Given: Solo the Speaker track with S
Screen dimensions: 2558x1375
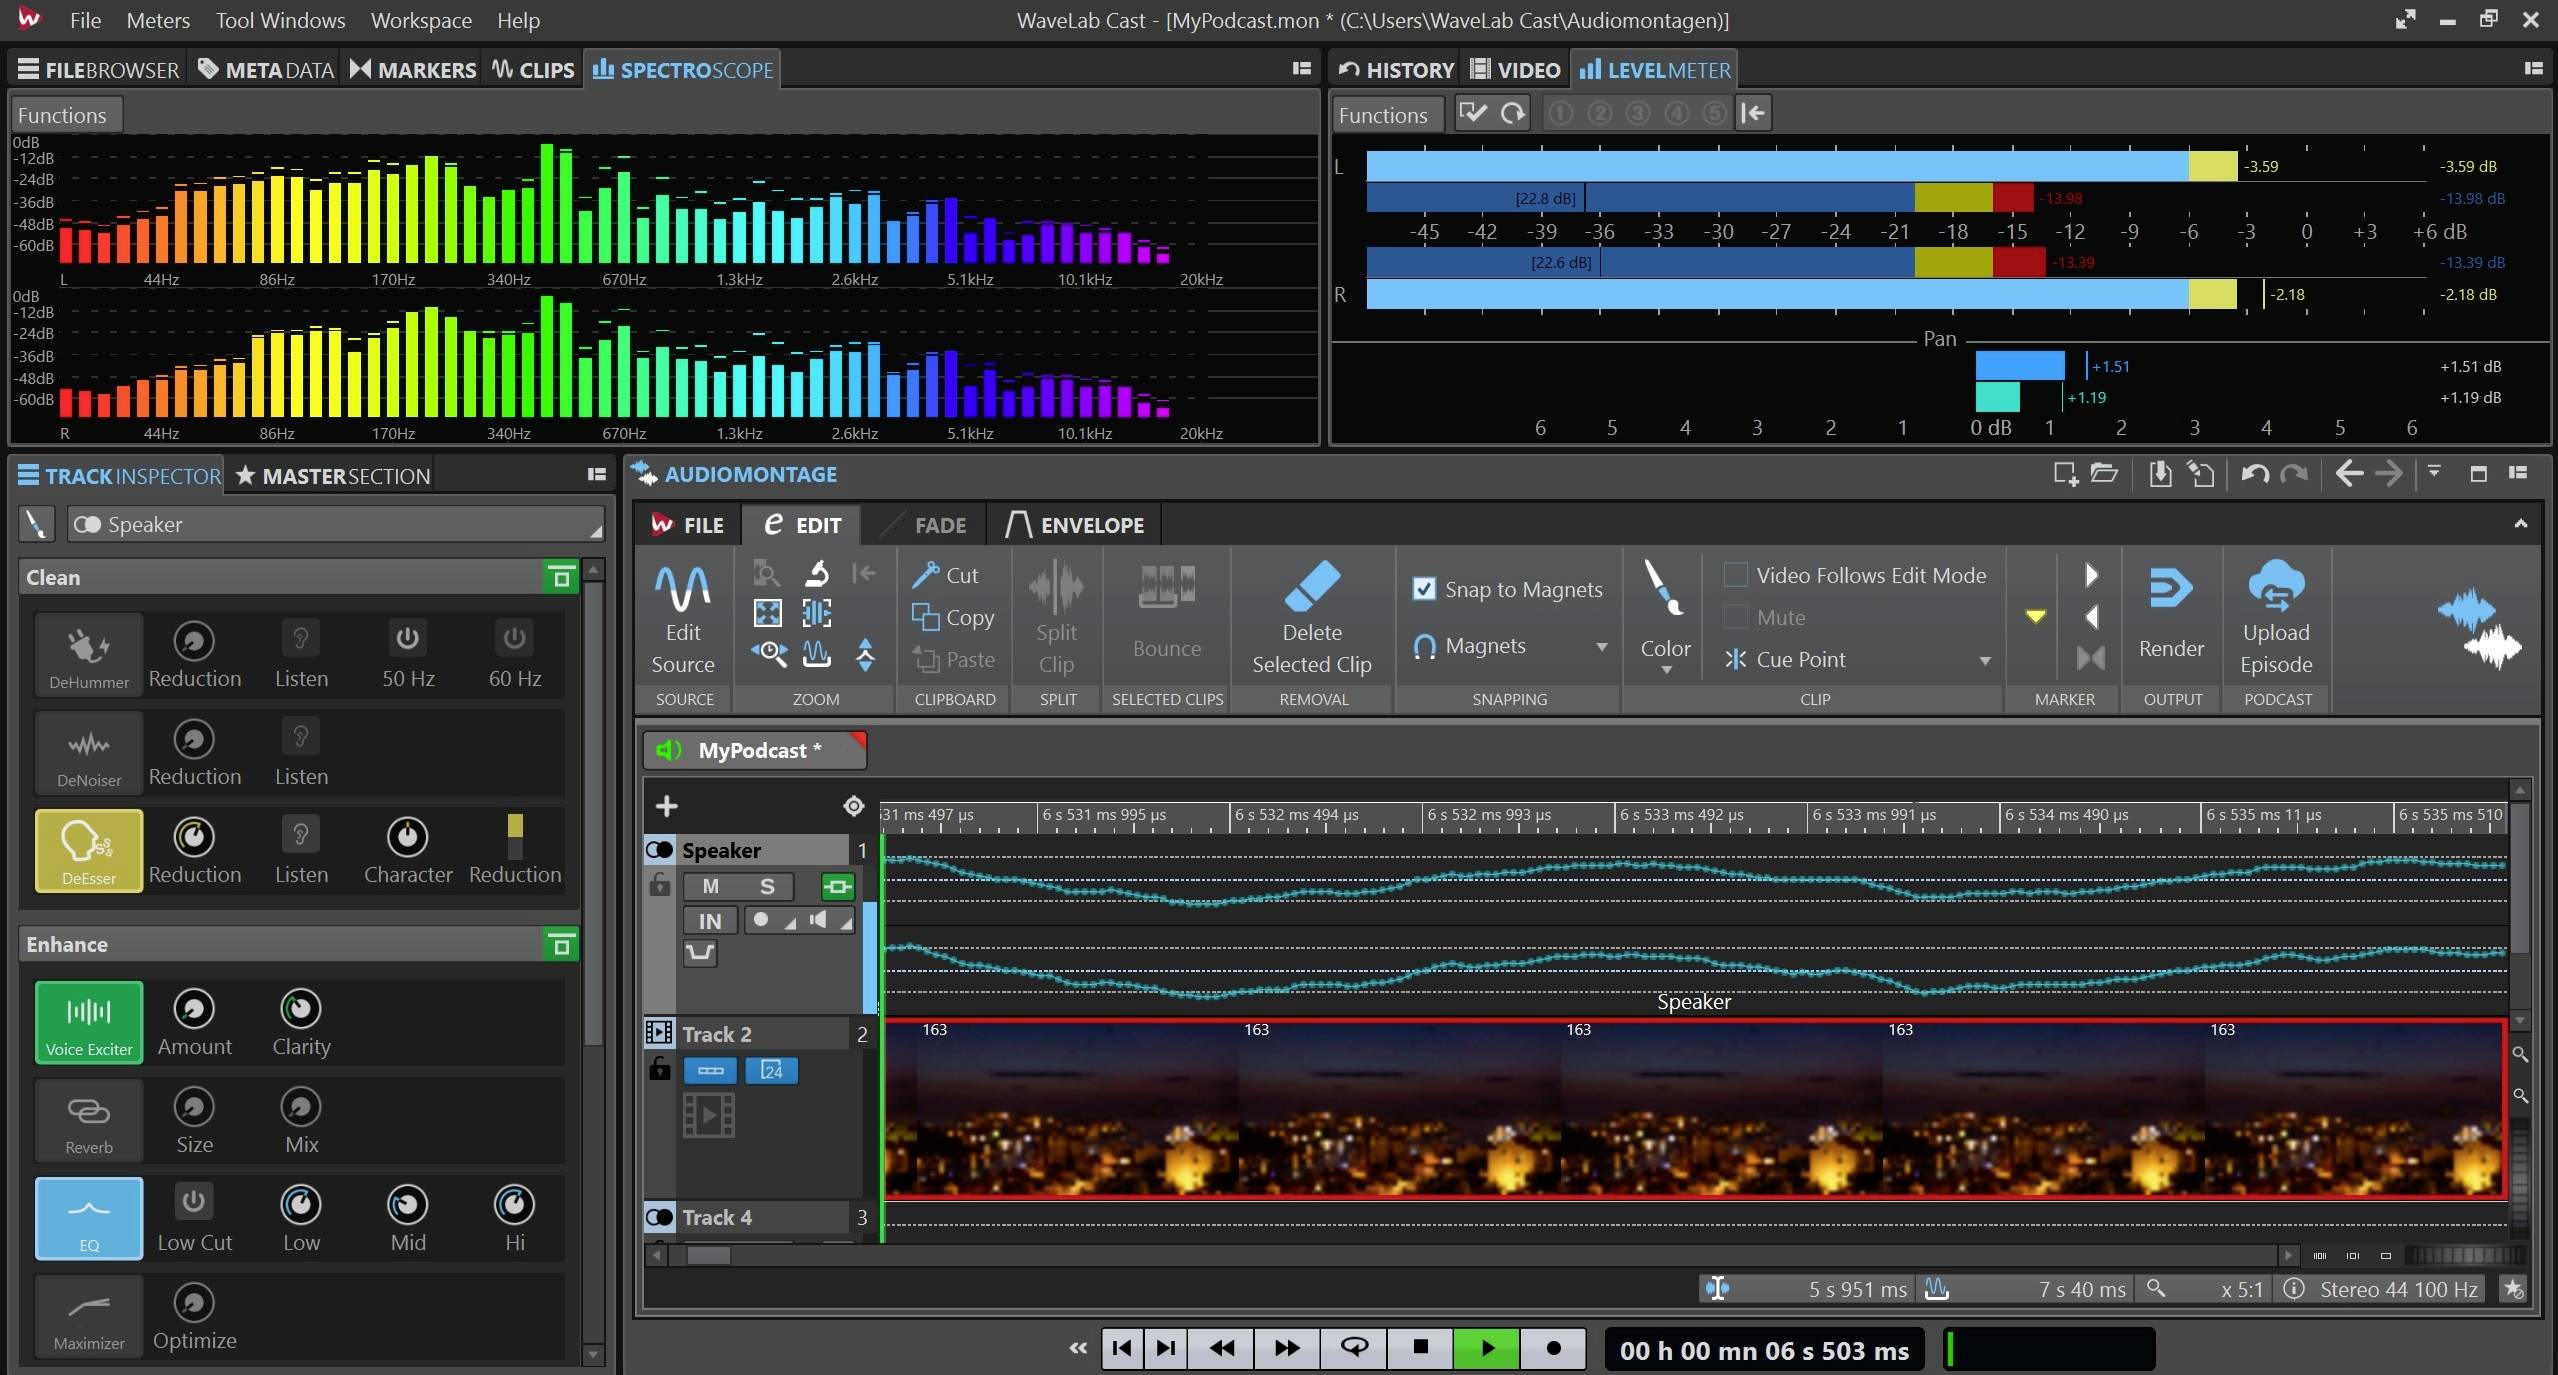Looking at the screenshot, I should point(767,886).
